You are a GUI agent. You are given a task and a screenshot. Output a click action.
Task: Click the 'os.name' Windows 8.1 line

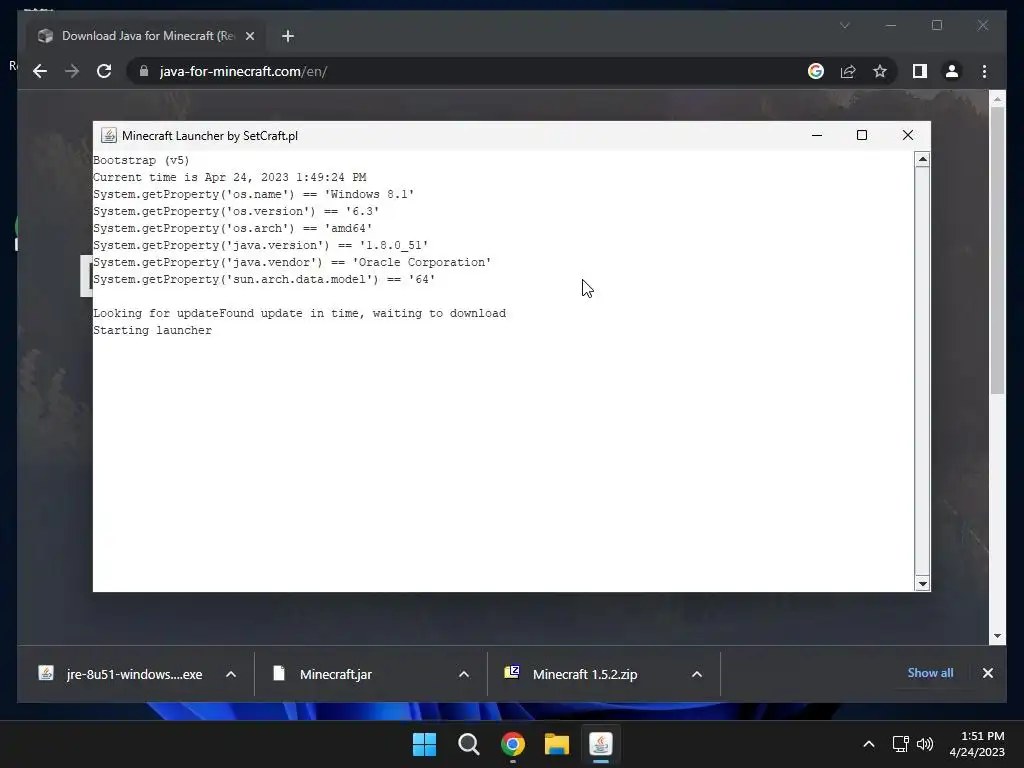pos(253,194)
